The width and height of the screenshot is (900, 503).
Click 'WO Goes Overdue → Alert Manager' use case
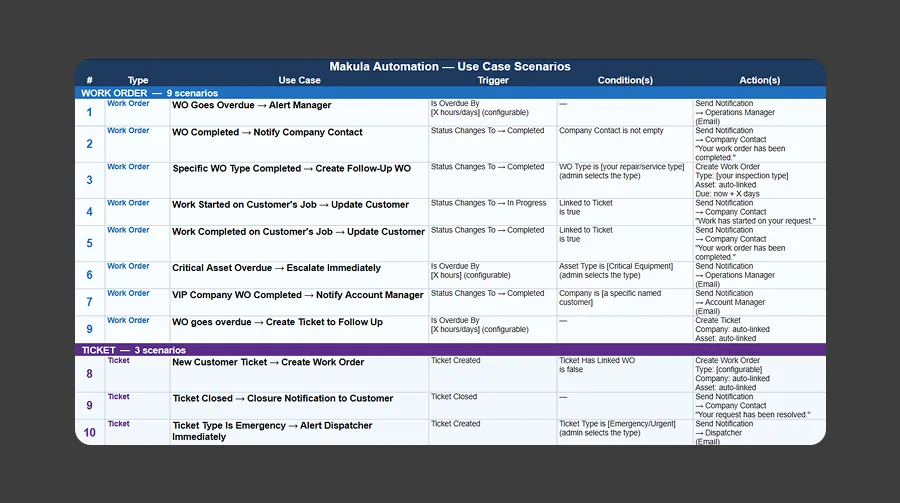[251, 105]
